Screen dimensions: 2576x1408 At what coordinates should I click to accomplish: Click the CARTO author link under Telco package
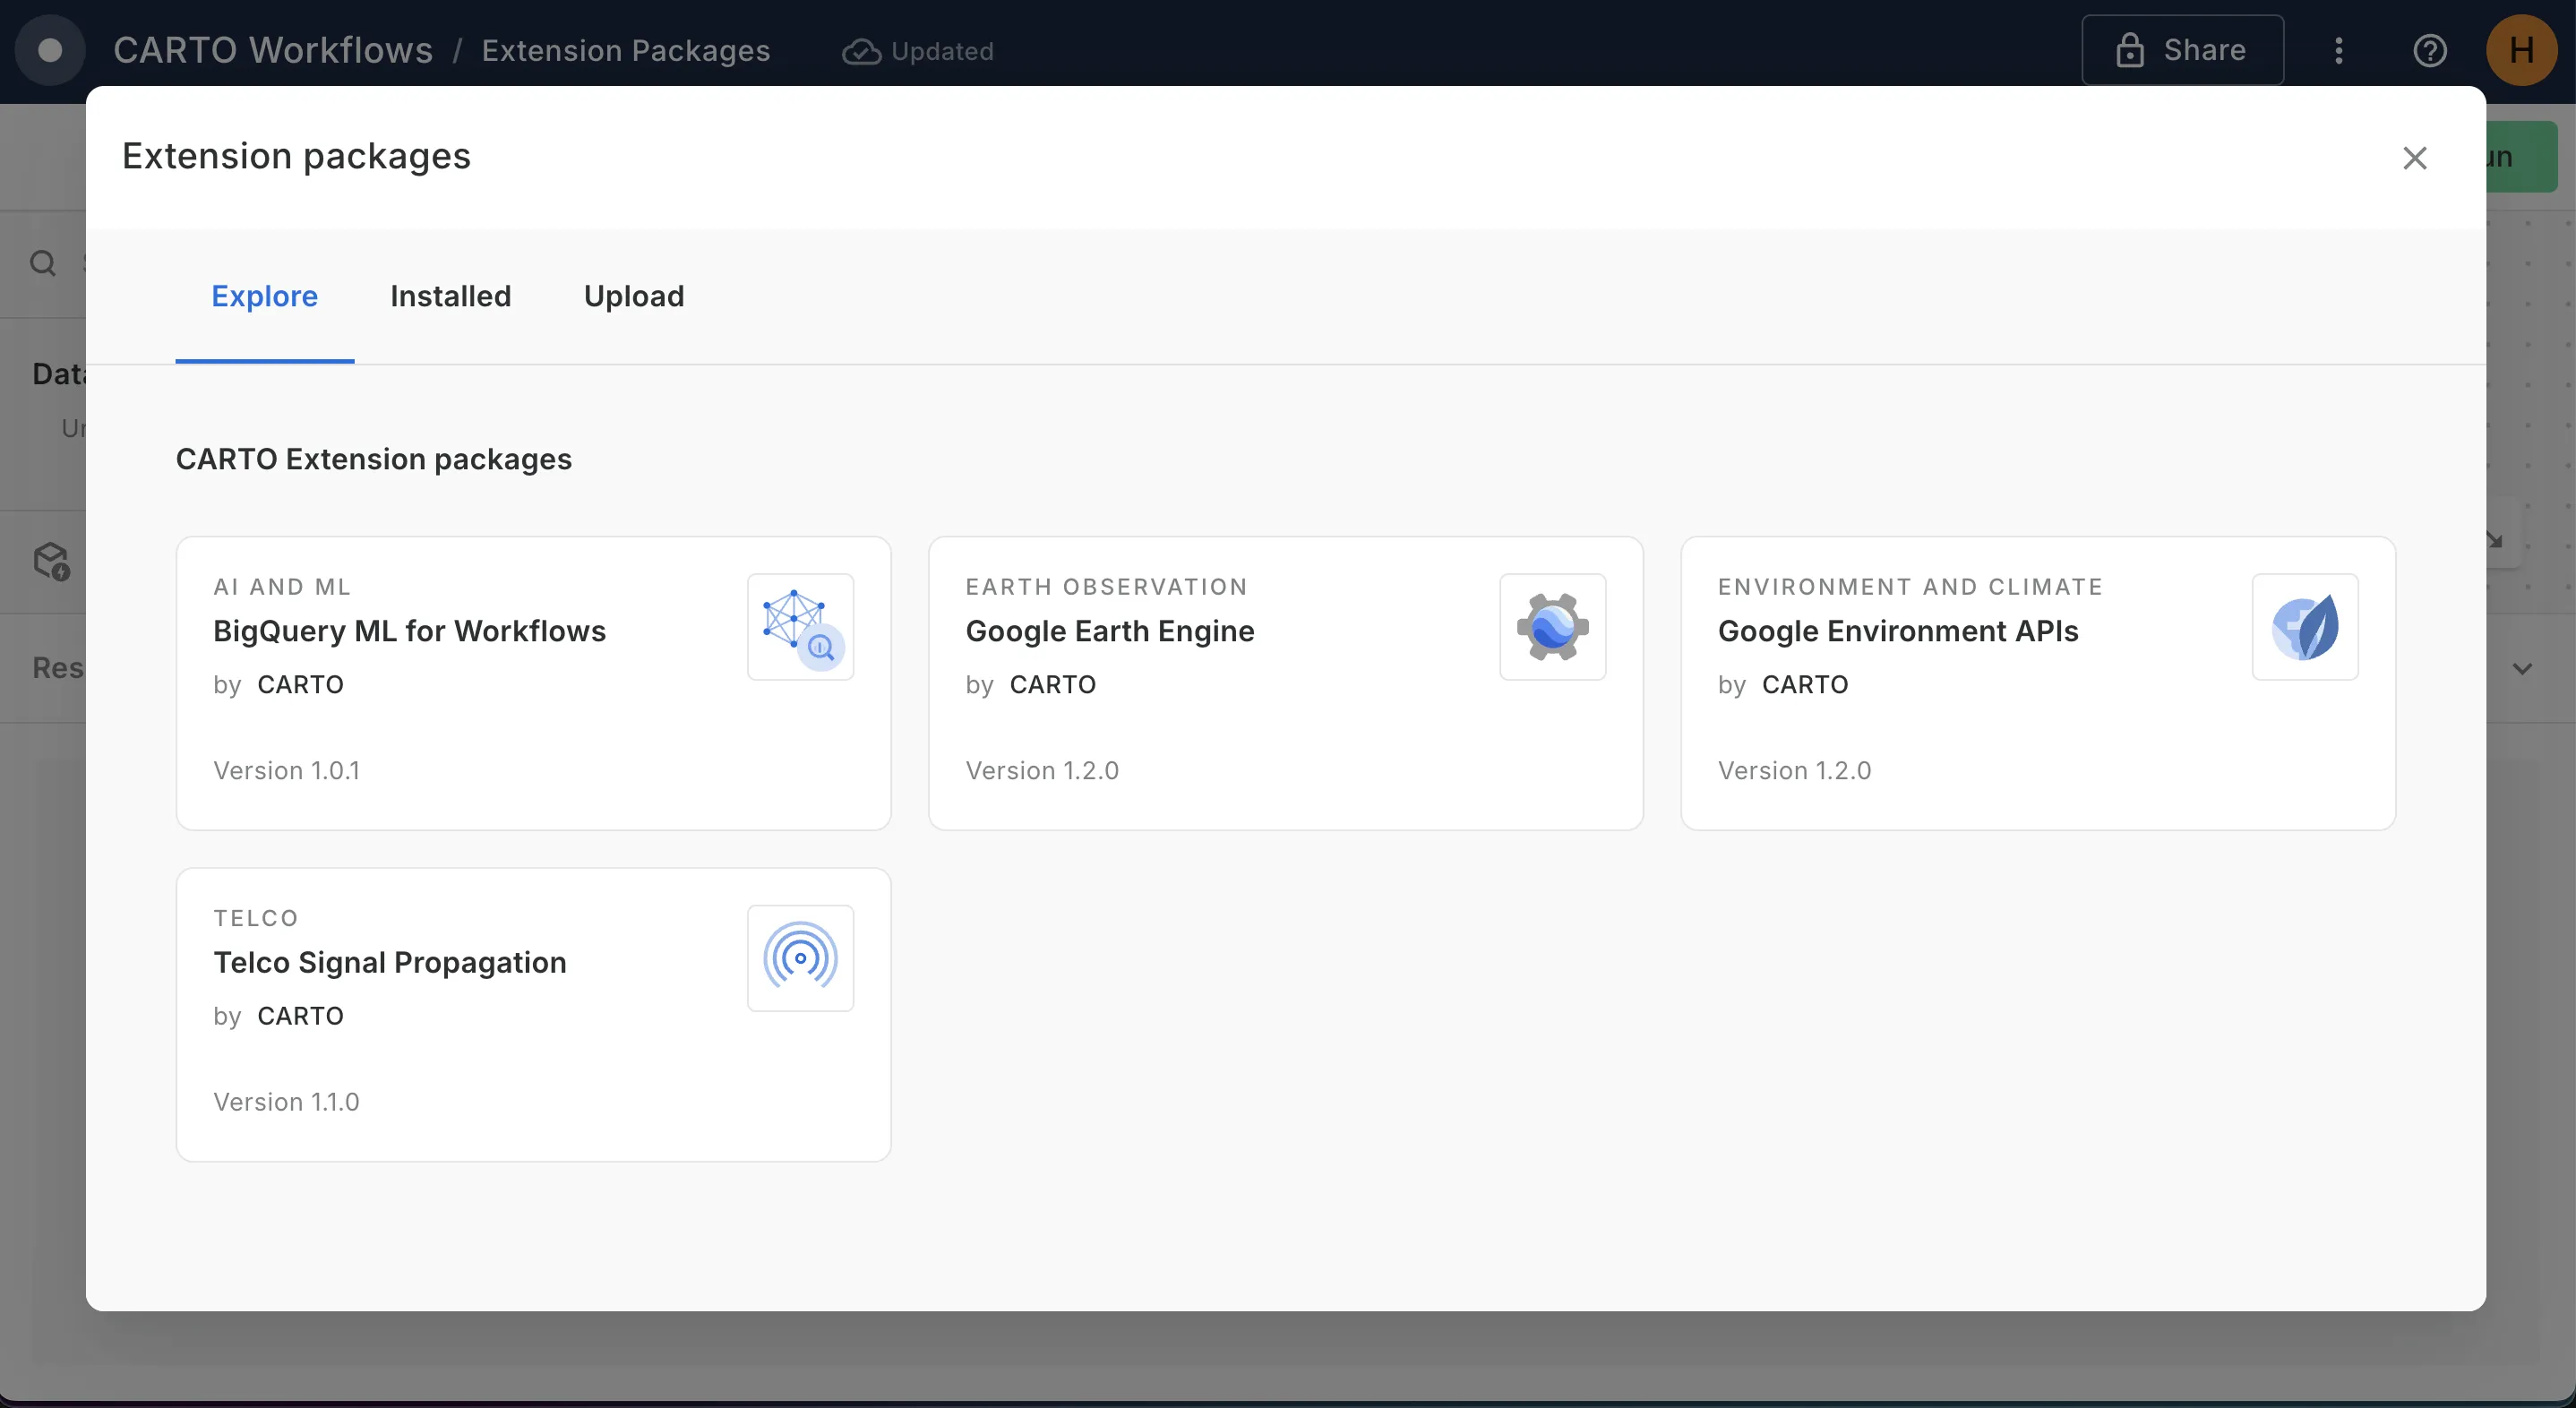click(x=301, y=1016)
